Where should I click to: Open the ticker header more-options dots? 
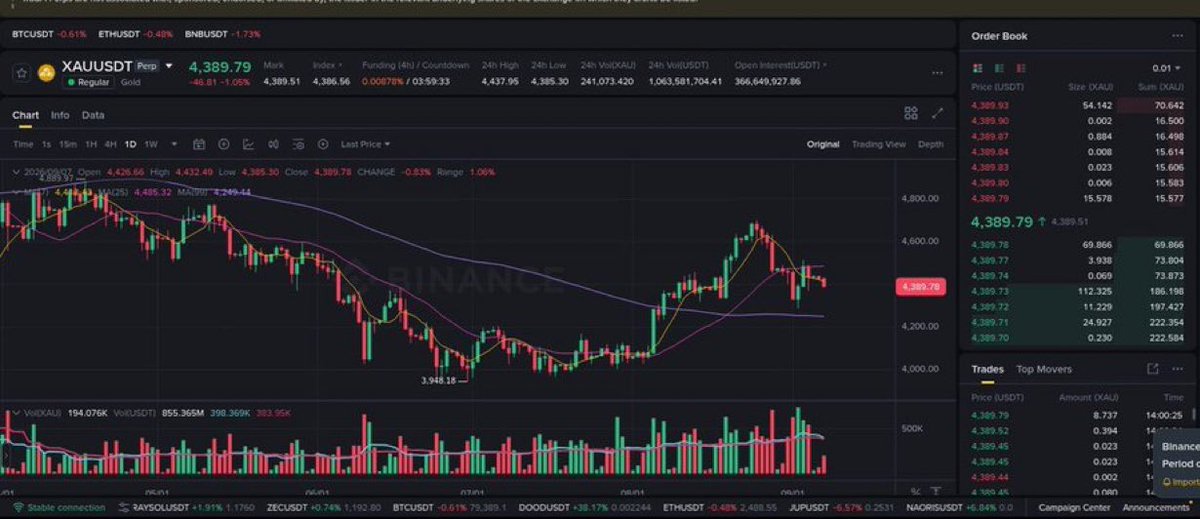[937, 73]
